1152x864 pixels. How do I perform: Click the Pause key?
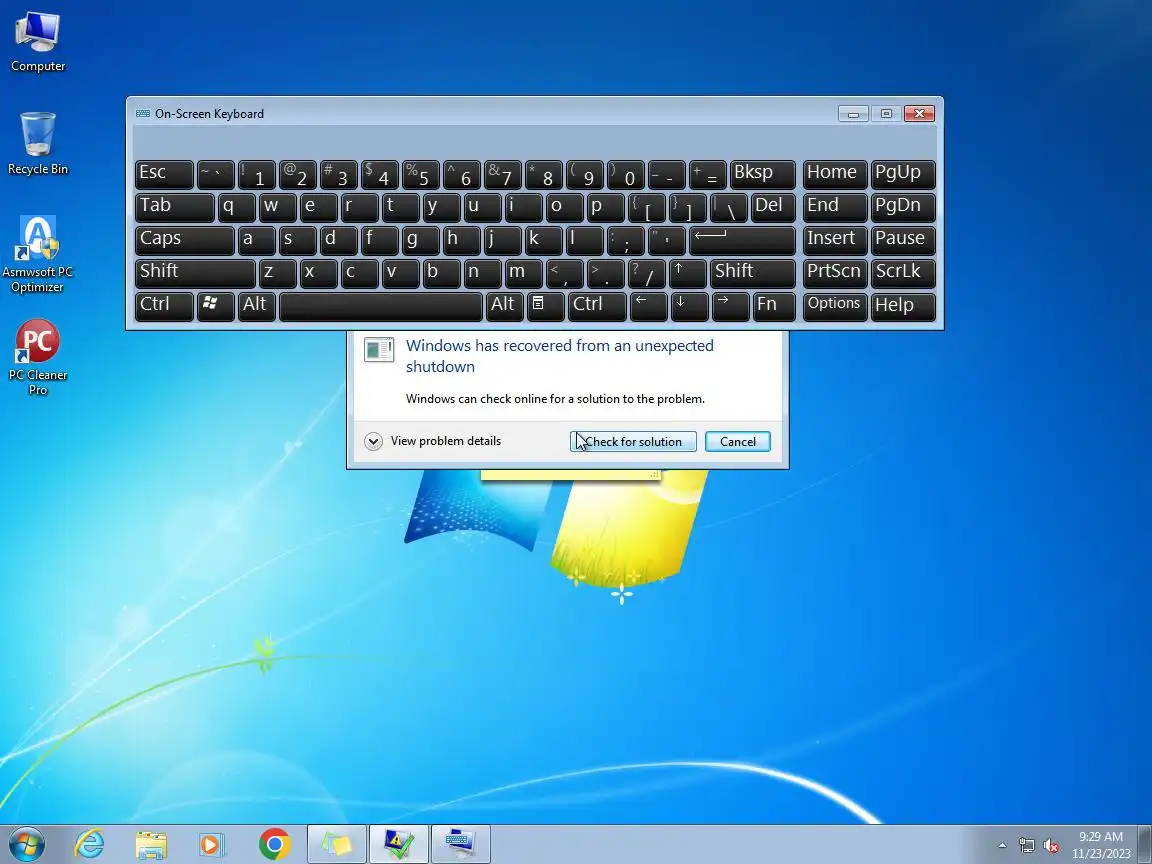tap(903, 240)
